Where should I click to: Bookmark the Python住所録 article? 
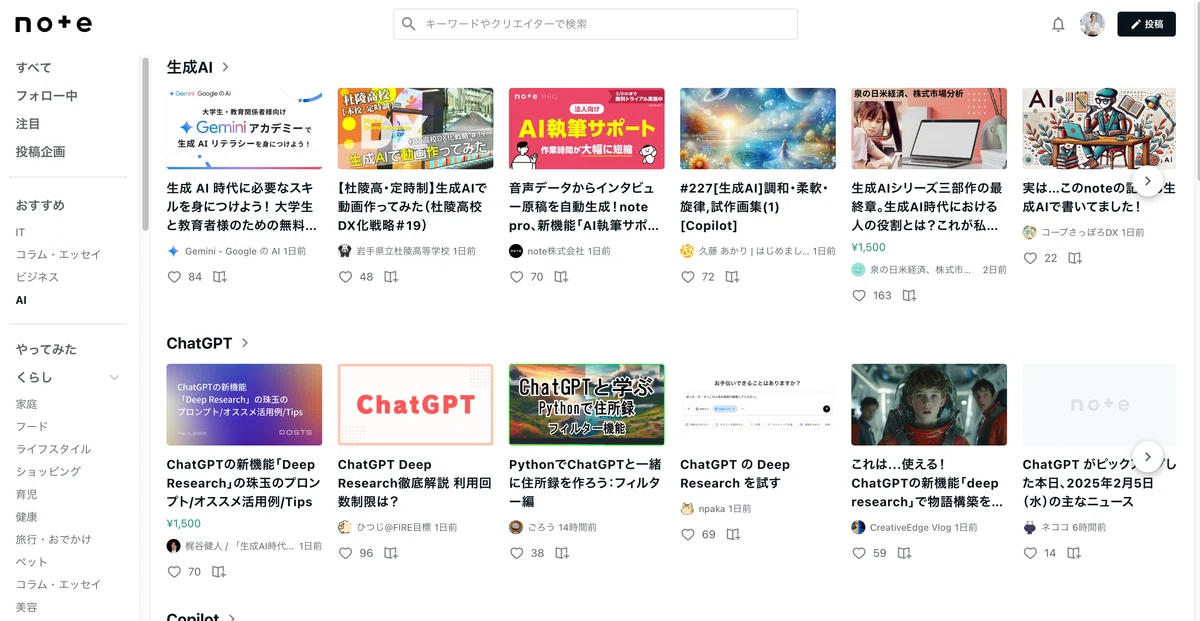(x=562, y=553)
